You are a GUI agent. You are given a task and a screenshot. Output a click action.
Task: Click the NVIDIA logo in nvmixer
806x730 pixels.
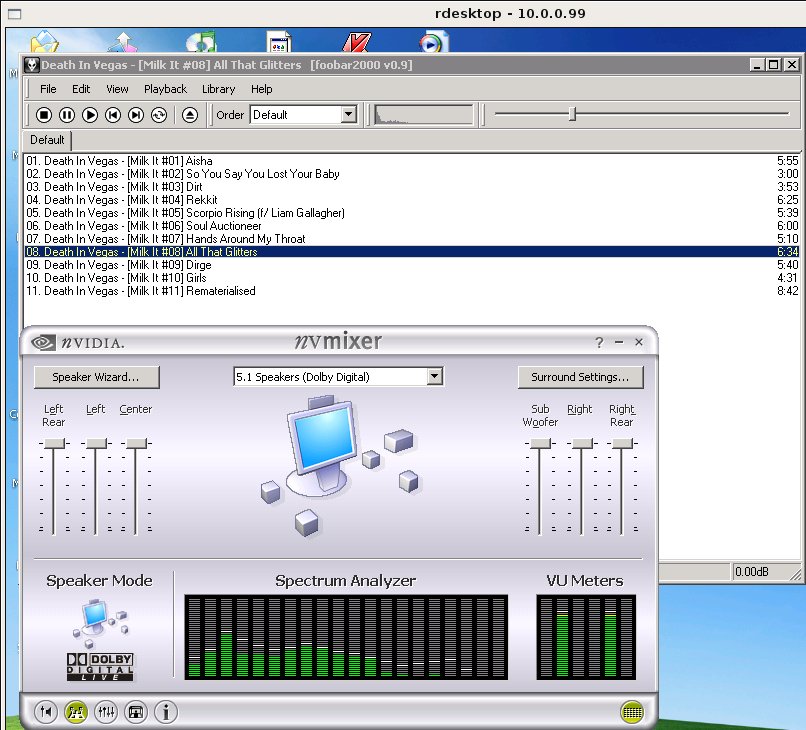78,342
